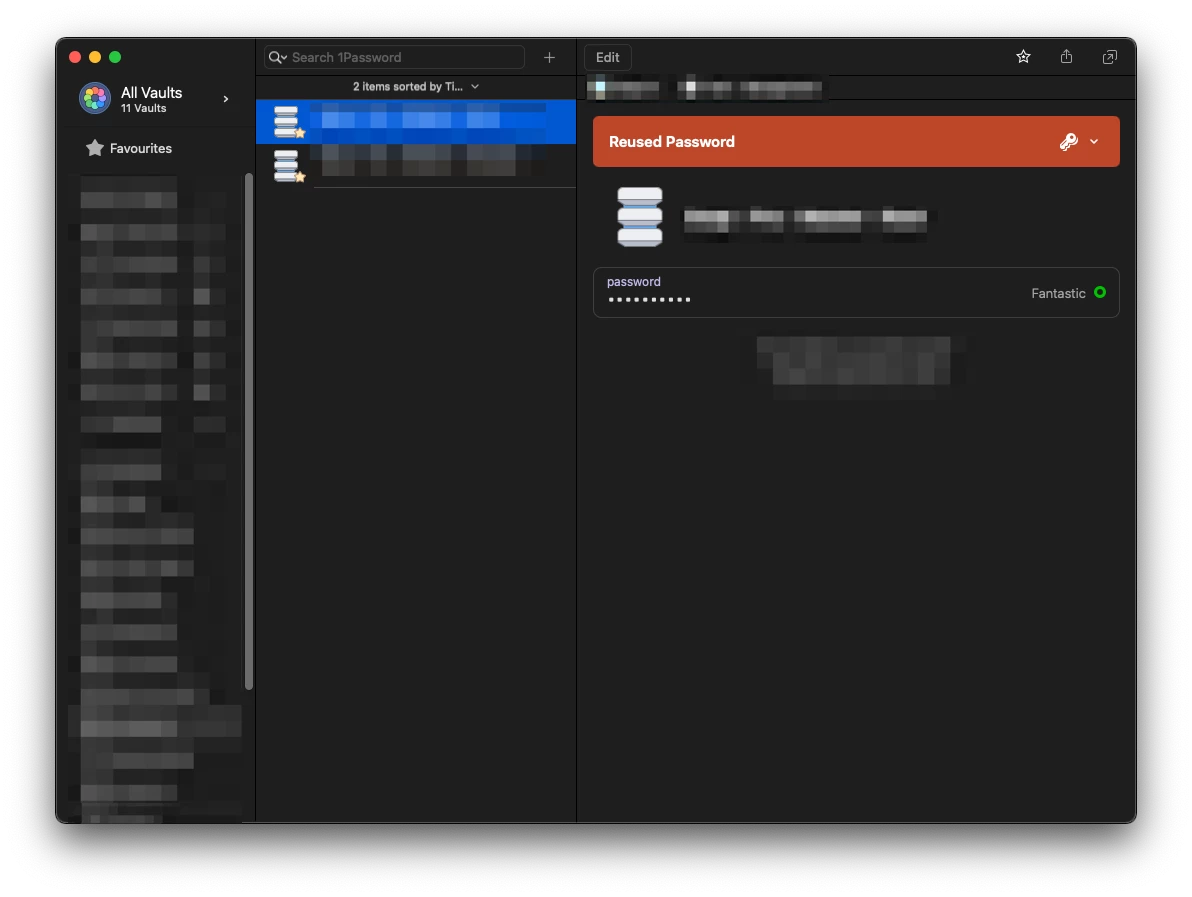The width and height of the screenshot is (1192, 897).
Task: Click the sidebar vertical scrollbar
Action: point(249,431)
